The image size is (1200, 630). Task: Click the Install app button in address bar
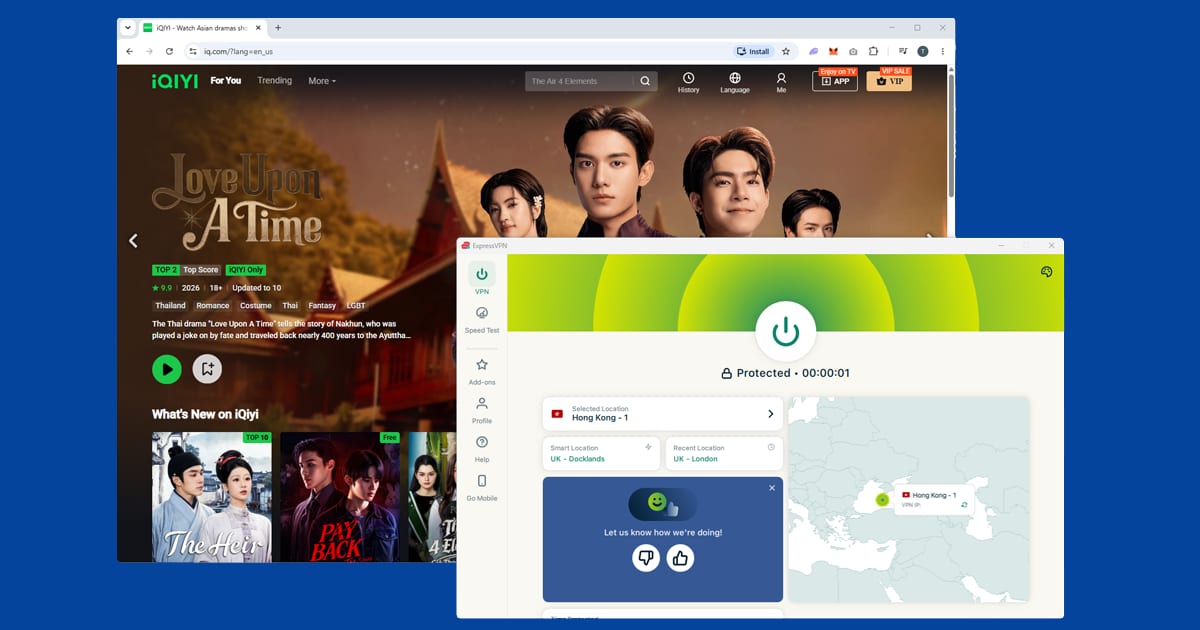tap(753, 51)
